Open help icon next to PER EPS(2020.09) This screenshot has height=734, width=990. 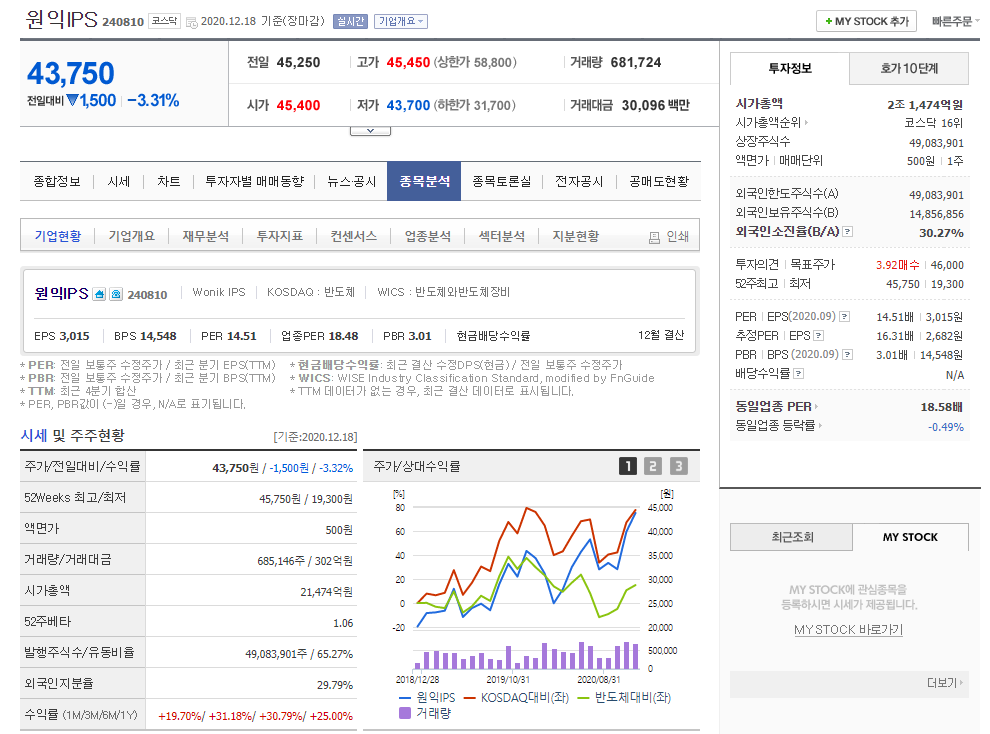(844, 317)
